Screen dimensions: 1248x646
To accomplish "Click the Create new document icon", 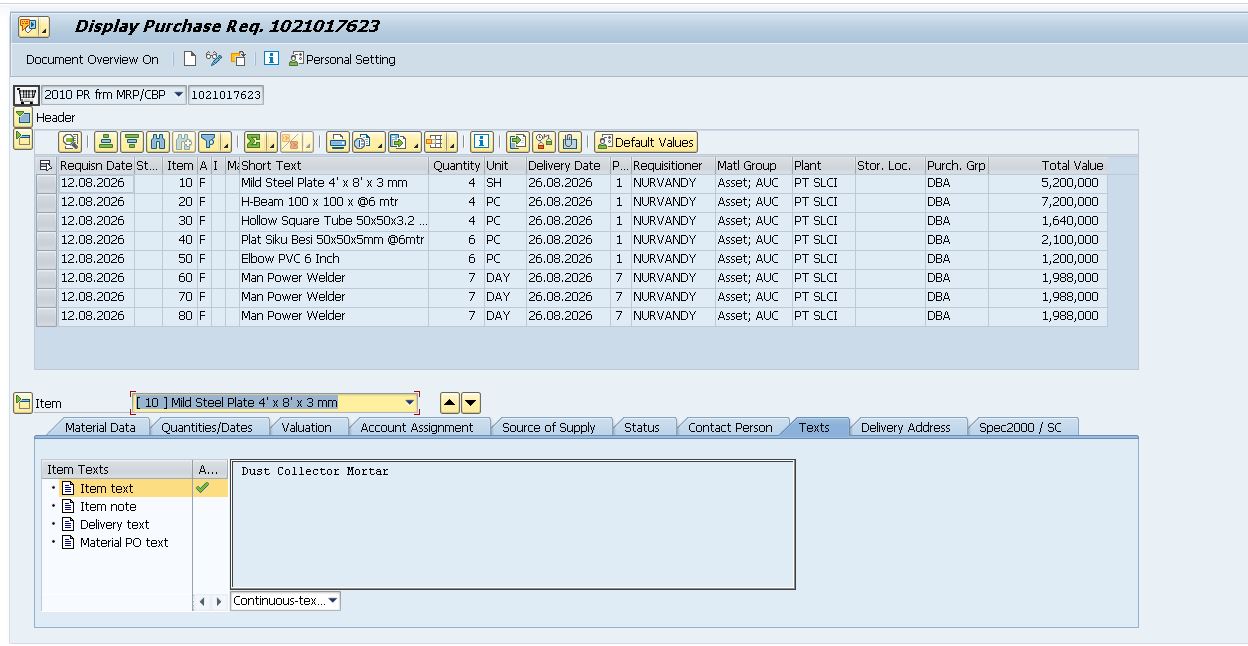I will [x=190, y=59].
